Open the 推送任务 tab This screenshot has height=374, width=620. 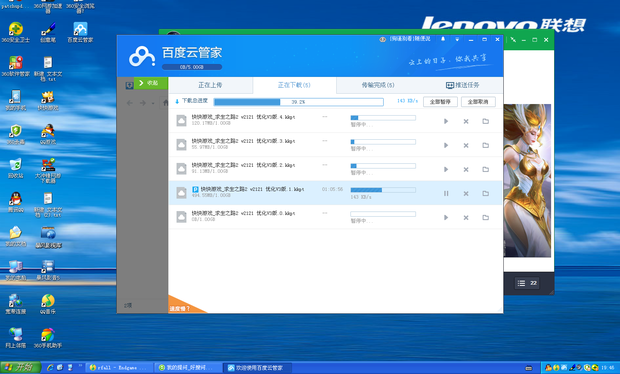[462, 85]
